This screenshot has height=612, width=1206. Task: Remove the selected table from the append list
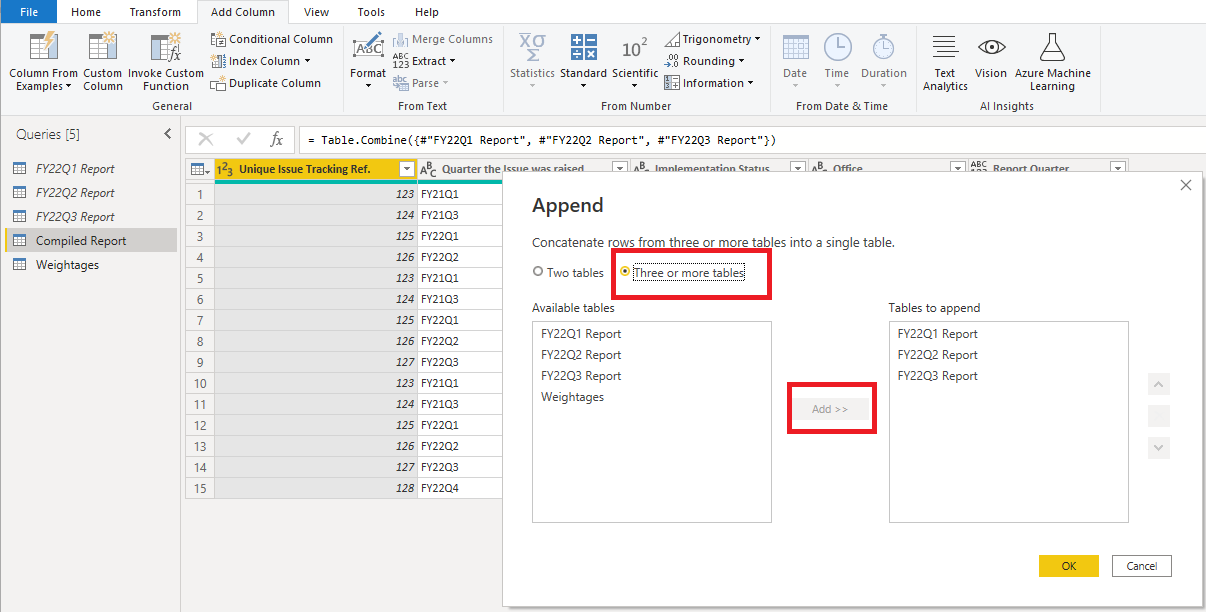[1159, 416]
